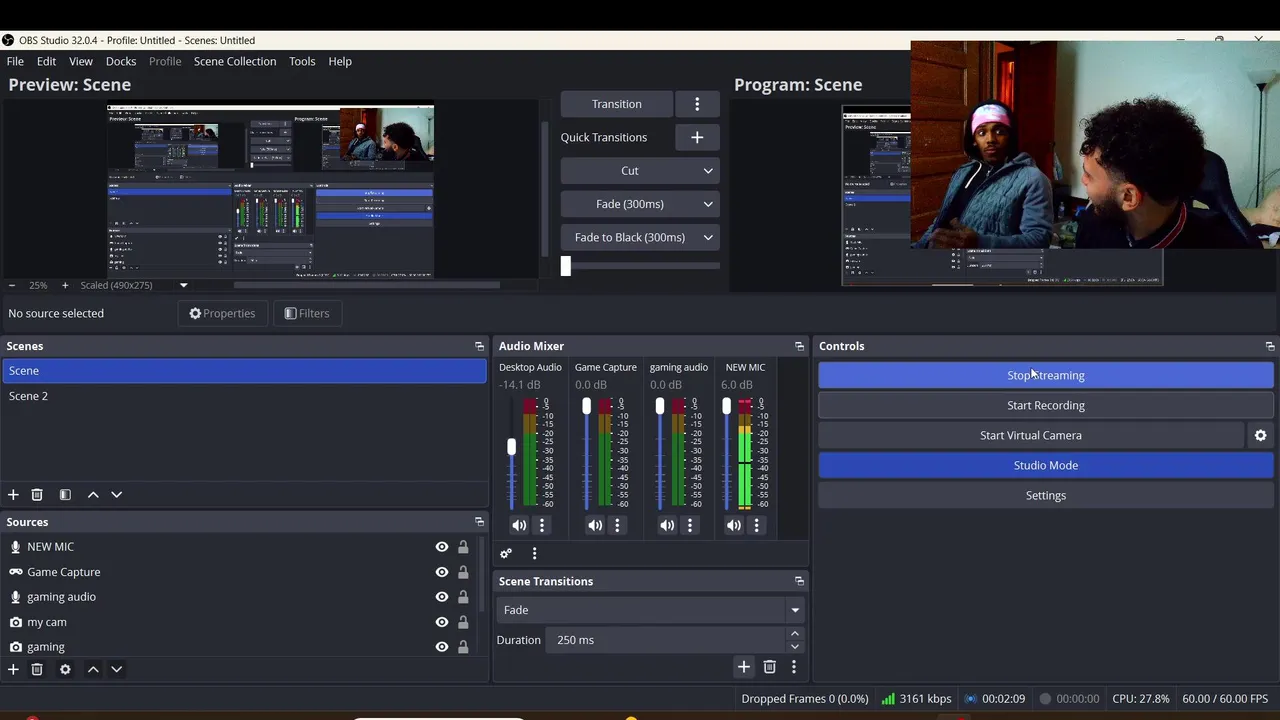This screenshot has width=1280, height=720.
Task: Open Transition three-dot options button
Action: (x=697, y=104)
